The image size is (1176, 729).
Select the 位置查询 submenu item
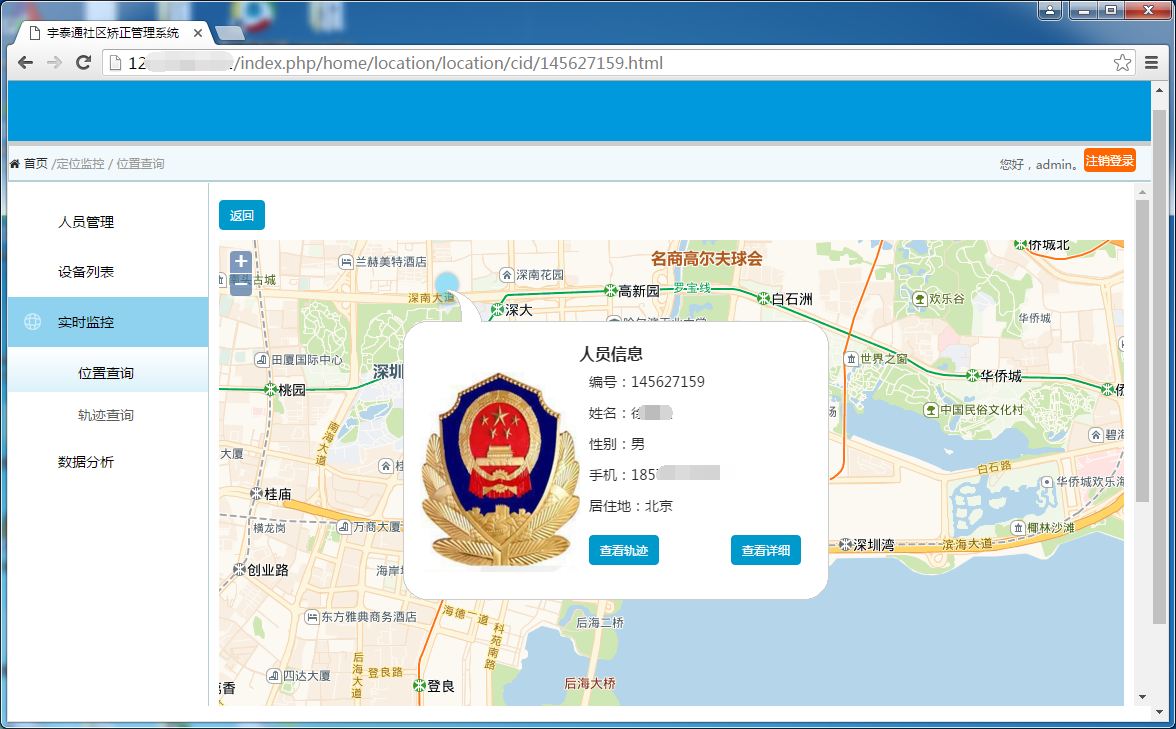[x=106, y=373]
